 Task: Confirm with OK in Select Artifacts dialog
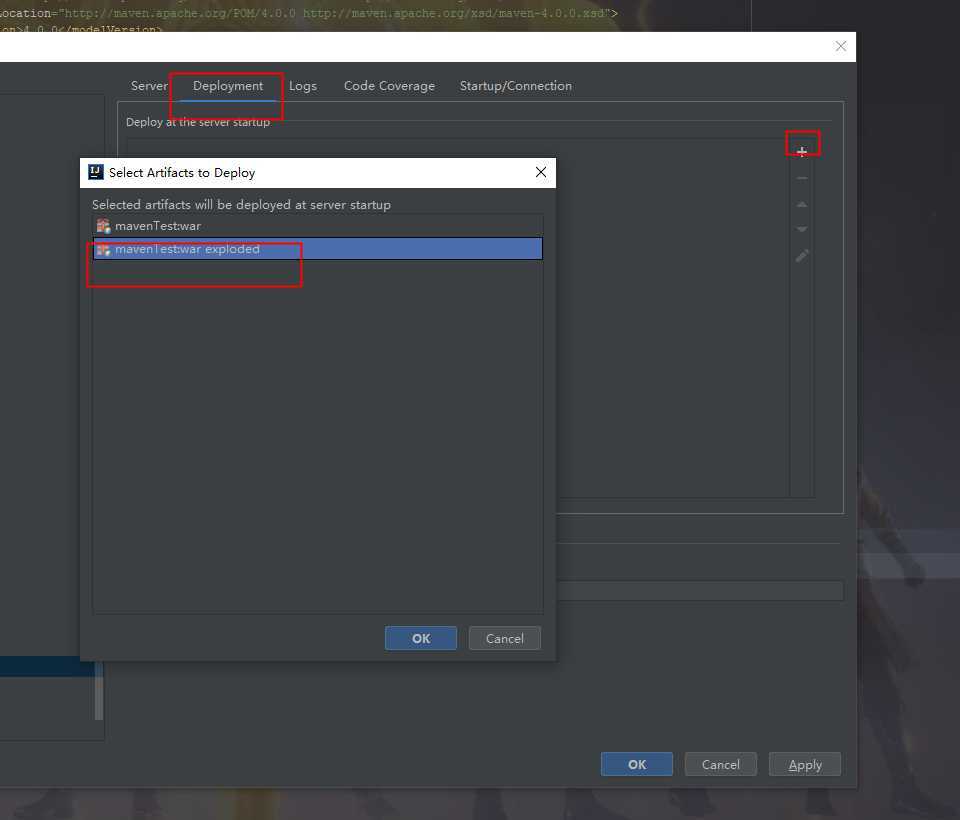(x=421, y=638)
